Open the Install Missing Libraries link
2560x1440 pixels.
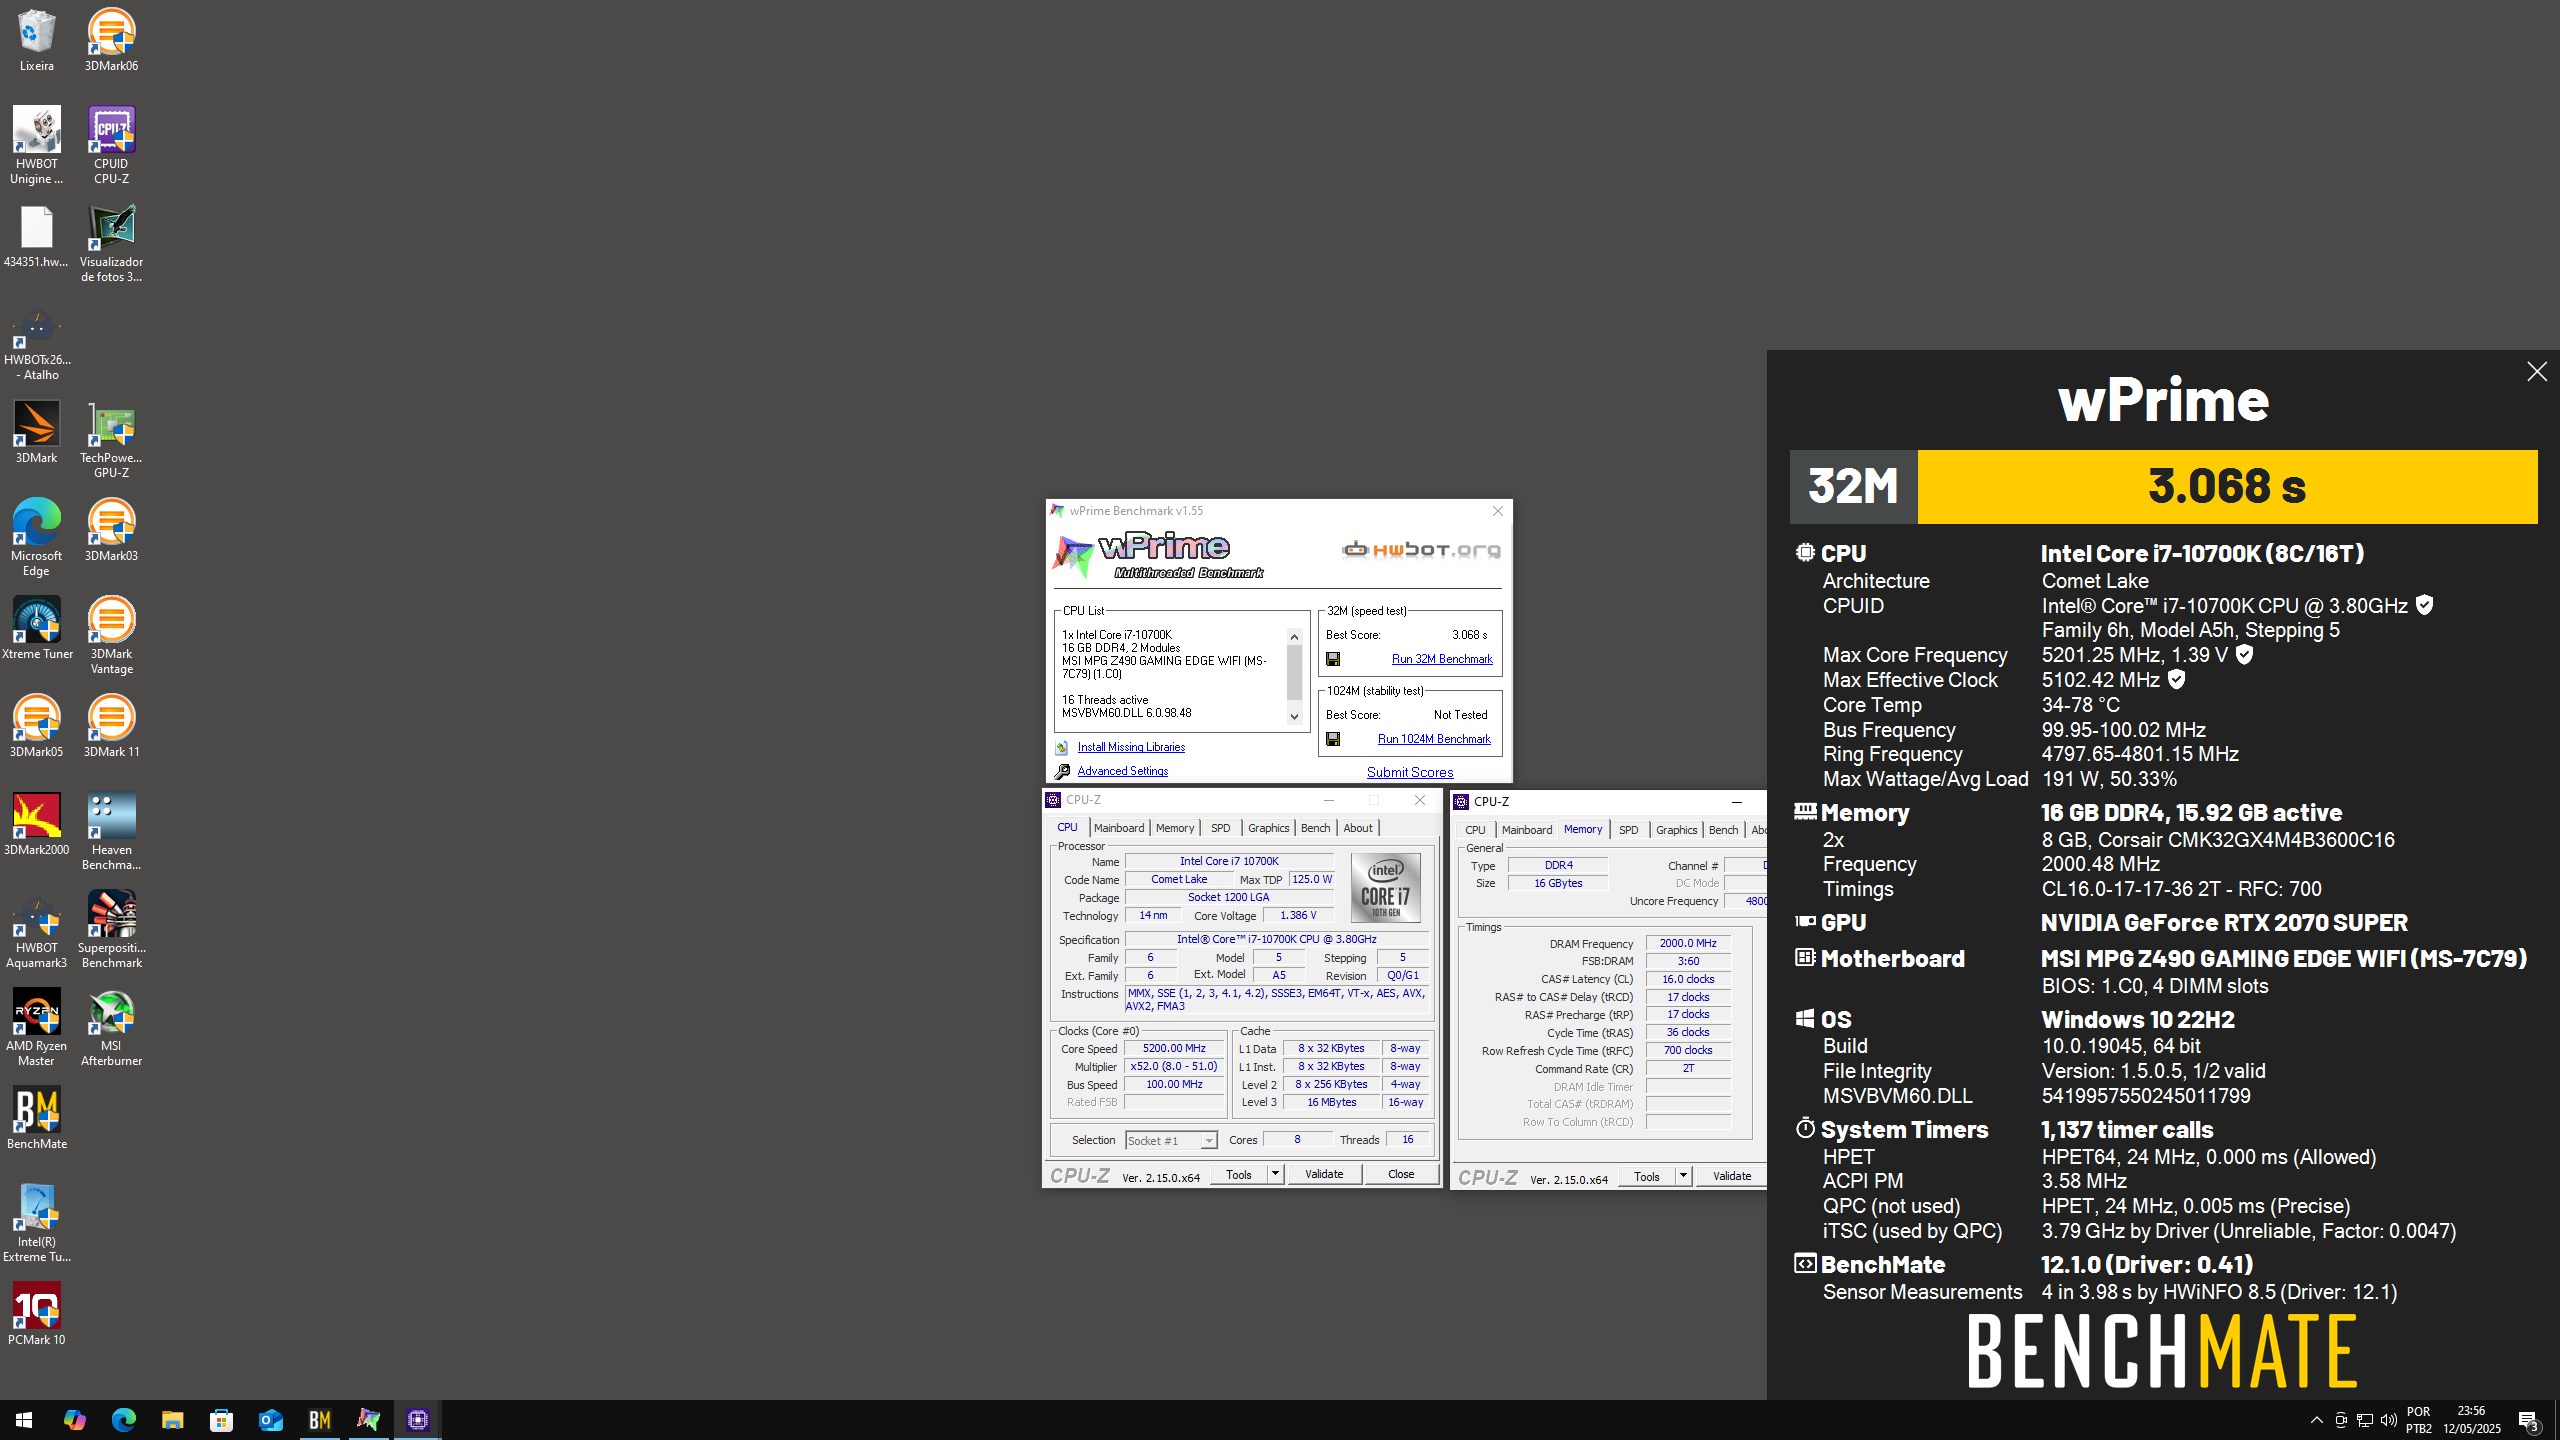tap(1131, 747)
